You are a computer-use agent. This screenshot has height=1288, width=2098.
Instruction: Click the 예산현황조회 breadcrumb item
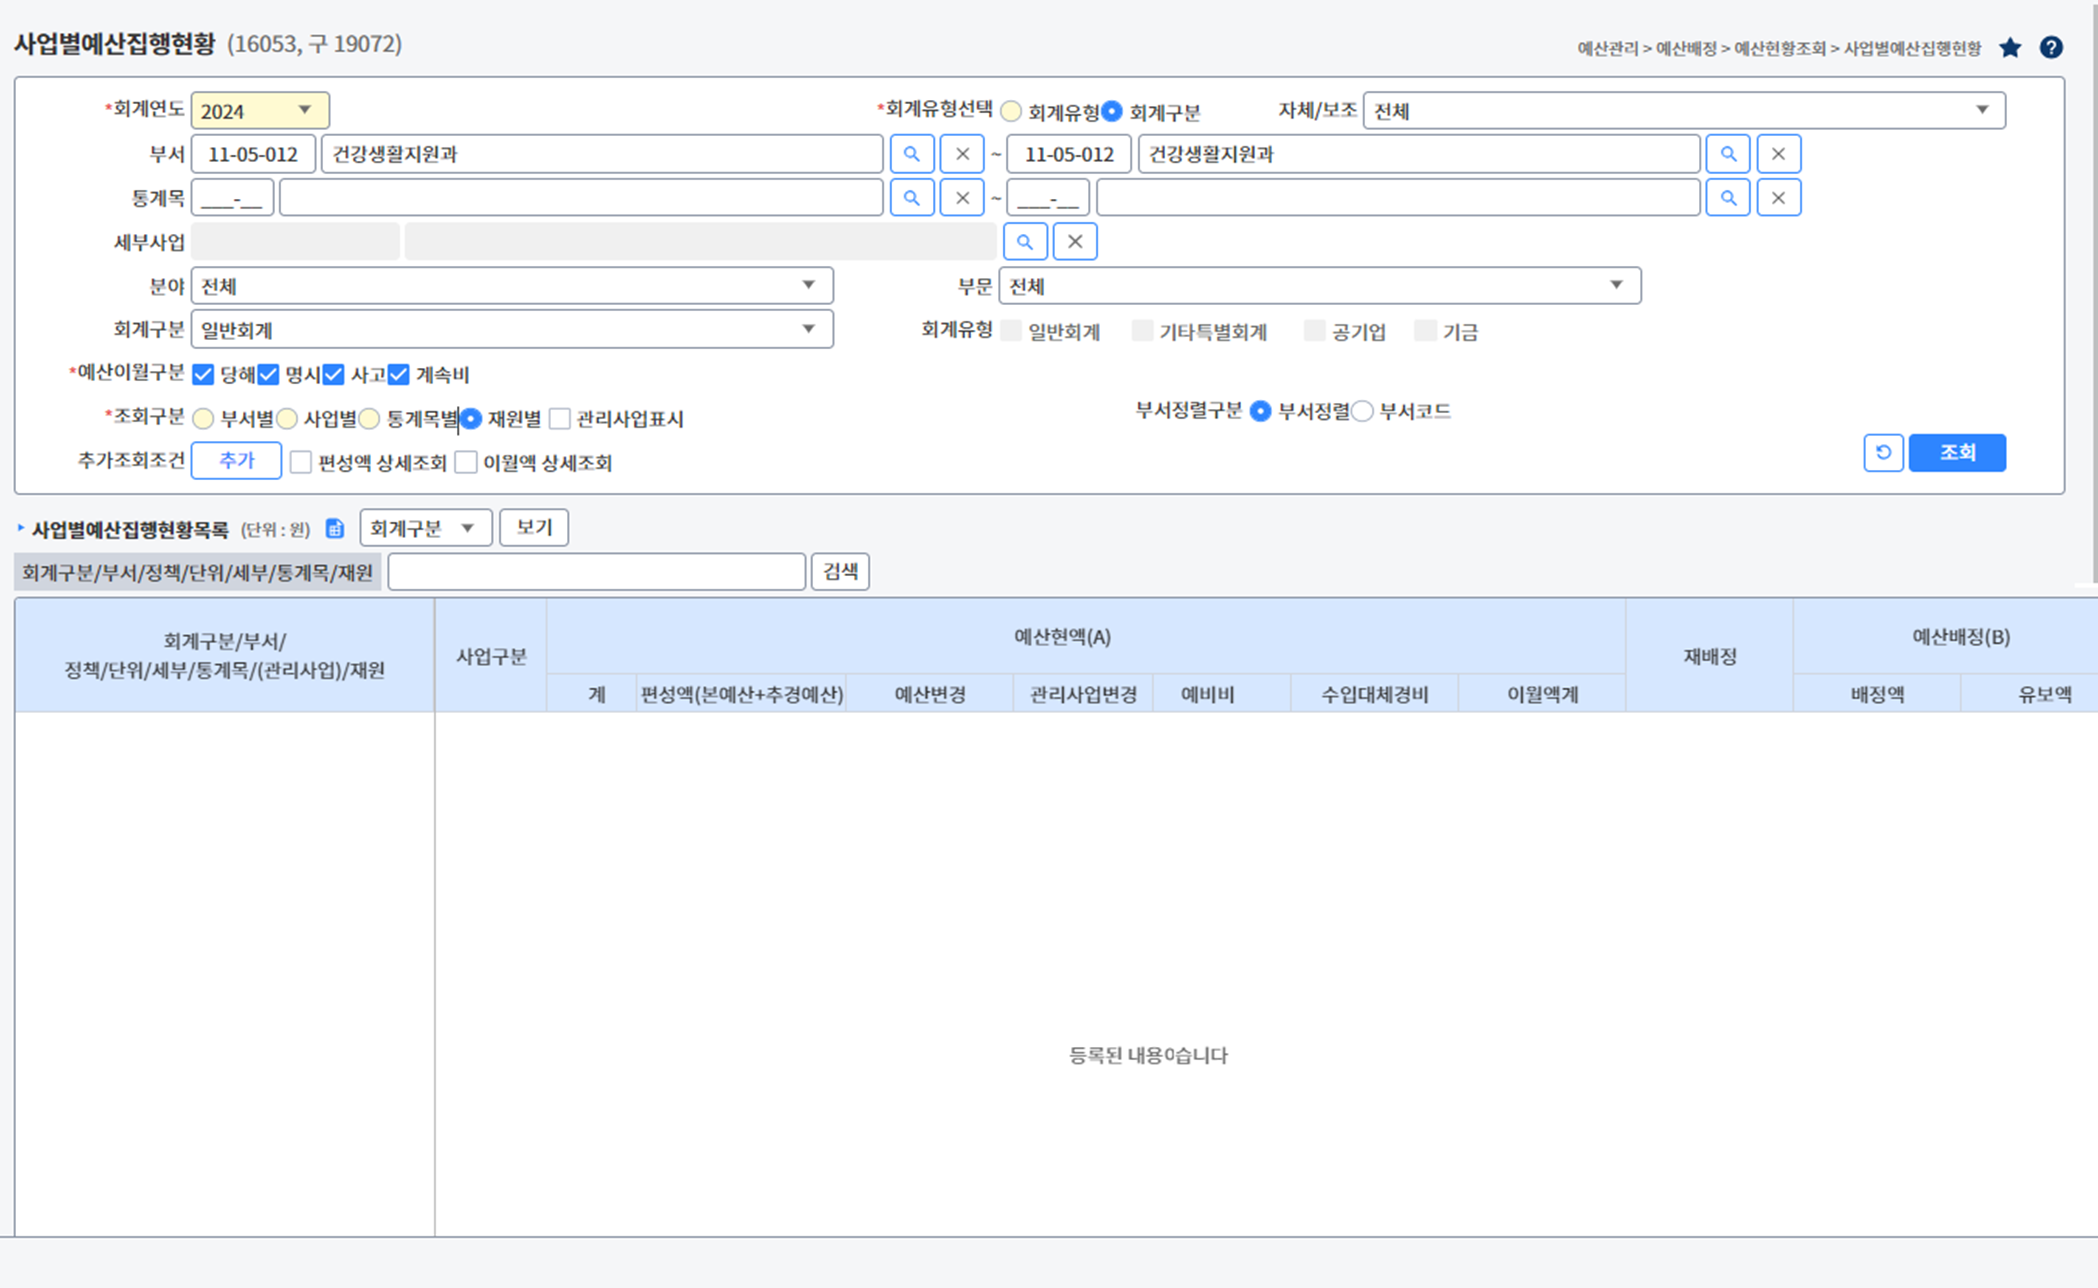(1779, 48)
